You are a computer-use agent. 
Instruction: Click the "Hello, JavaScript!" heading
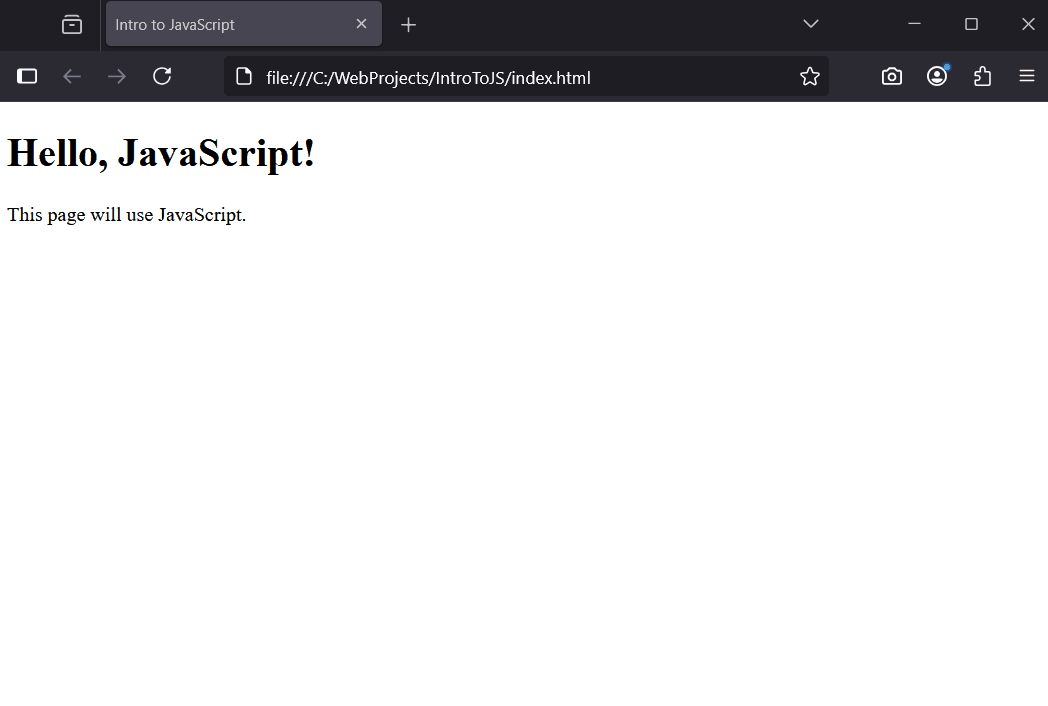[x=161, y=153]
